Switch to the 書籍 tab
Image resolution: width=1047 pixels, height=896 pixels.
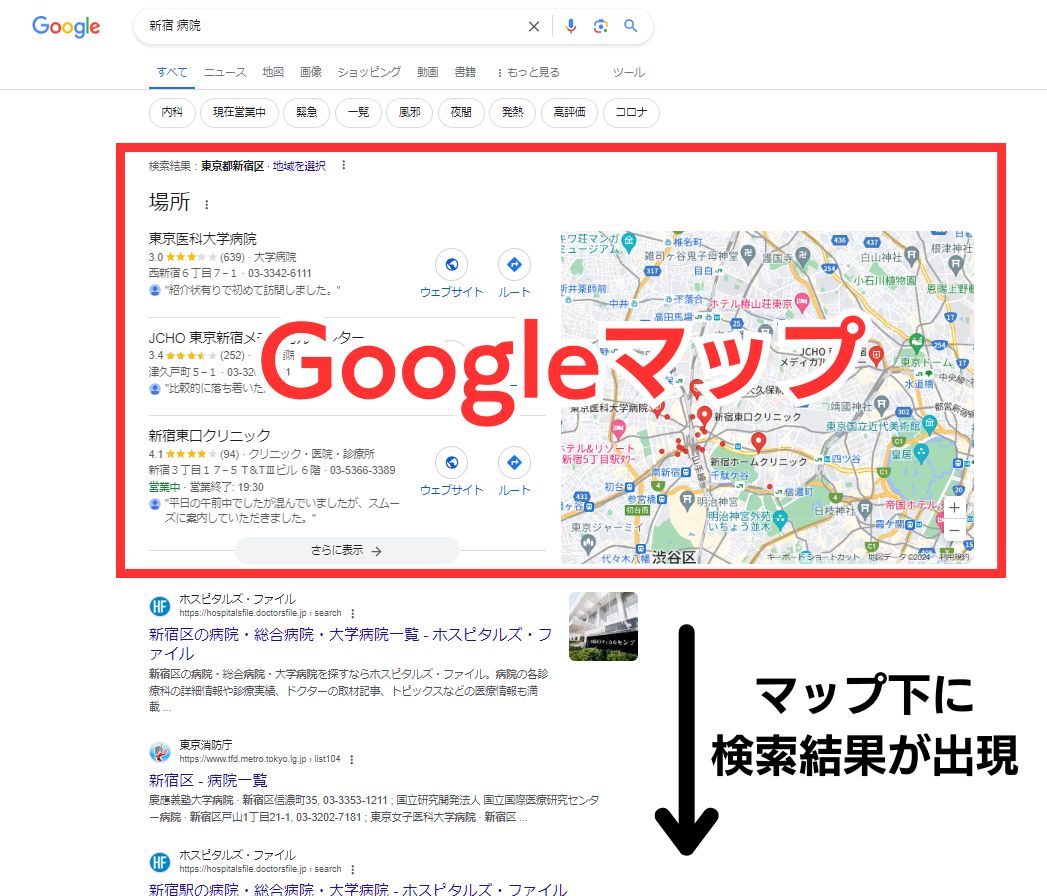(x=465, y=72)
